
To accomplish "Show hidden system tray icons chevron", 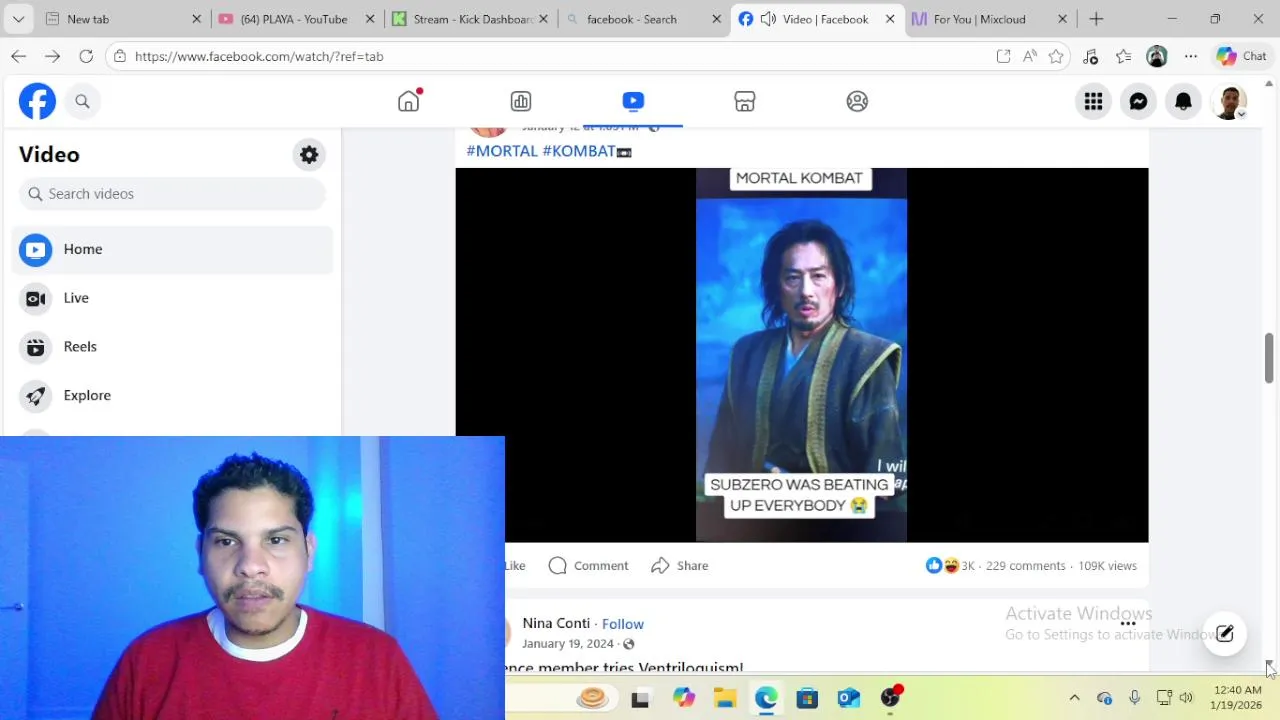I will click(1074, 698).
